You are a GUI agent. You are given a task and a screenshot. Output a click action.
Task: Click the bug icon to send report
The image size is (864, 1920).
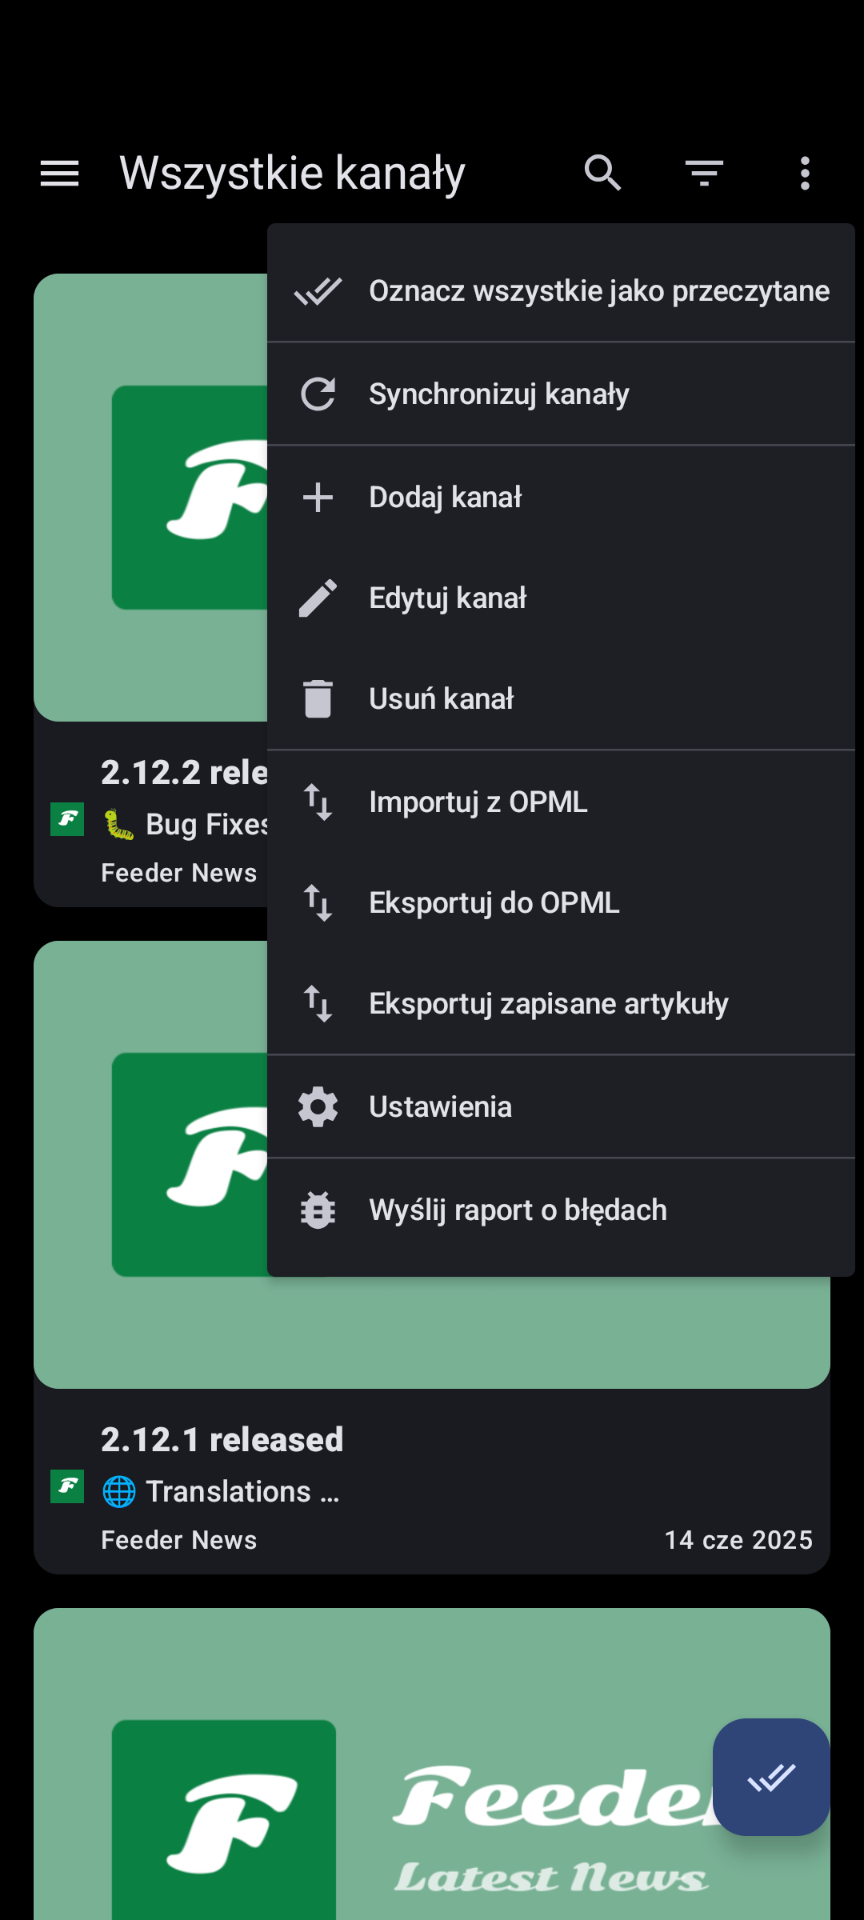[318, 1210]
